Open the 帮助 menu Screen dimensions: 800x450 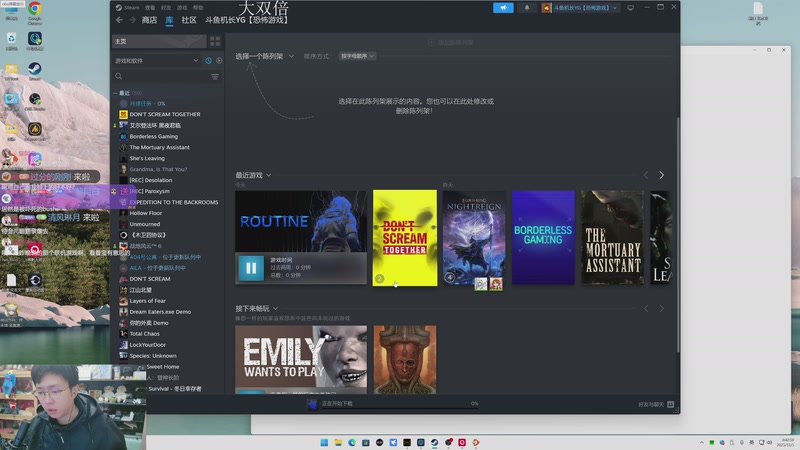pos(198,8)
